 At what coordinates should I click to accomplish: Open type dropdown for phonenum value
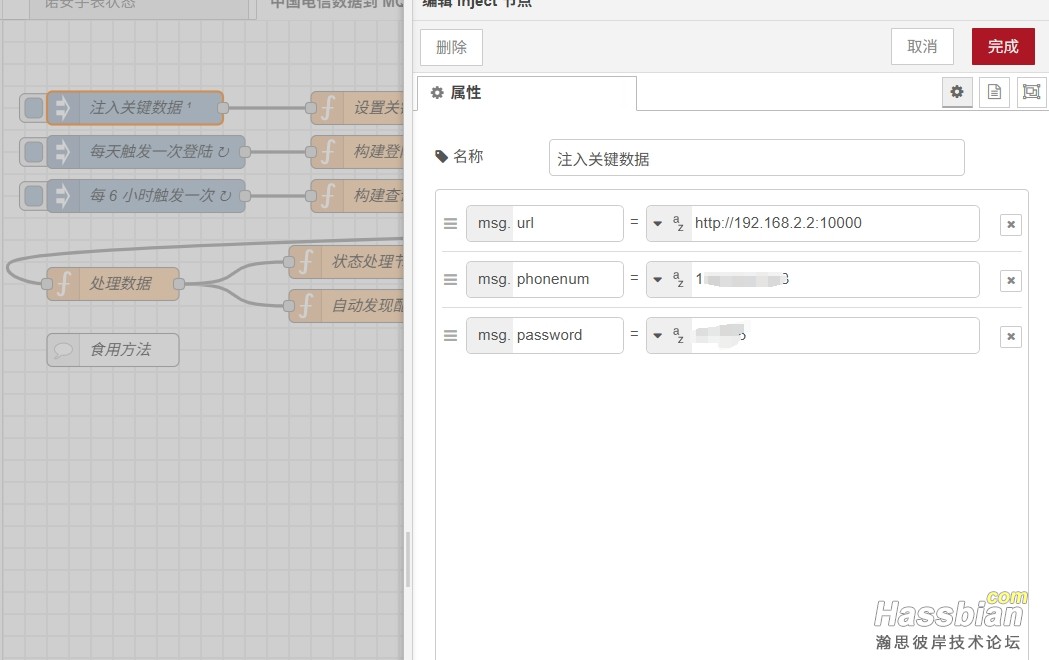coord(658,280)
